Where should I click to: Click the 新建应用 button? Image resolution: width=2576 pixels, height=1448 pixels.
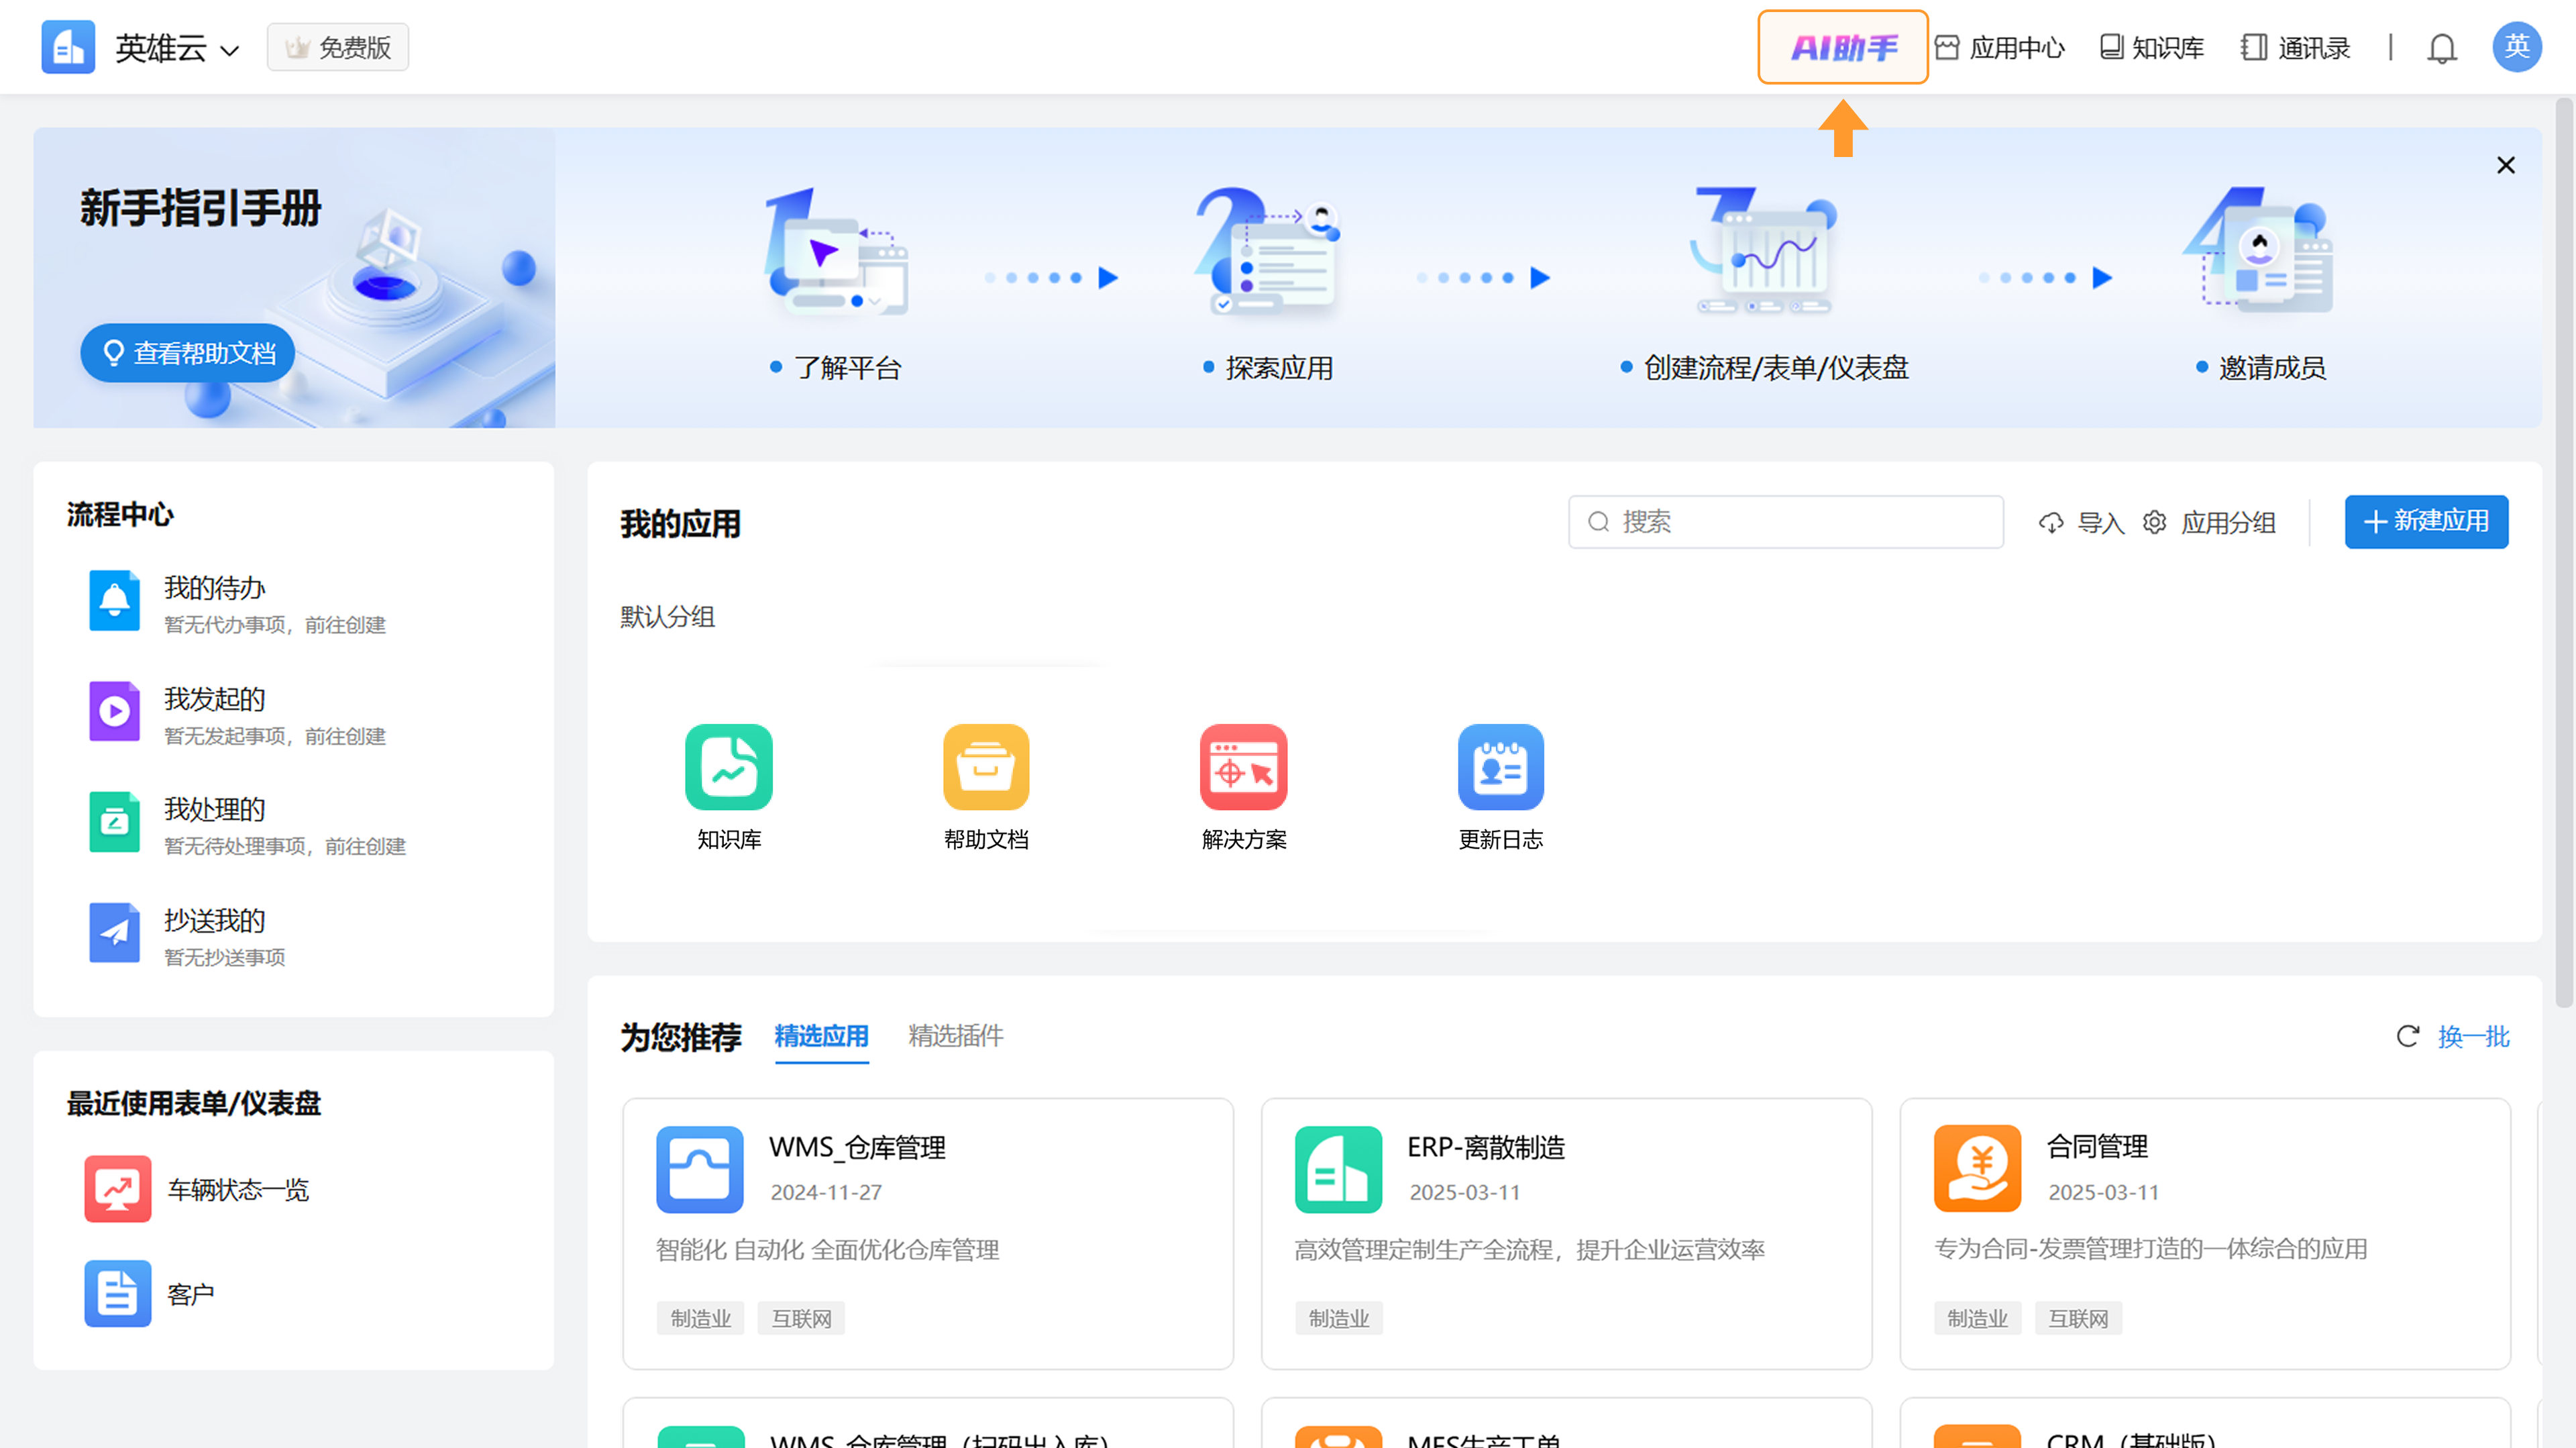2427,522
